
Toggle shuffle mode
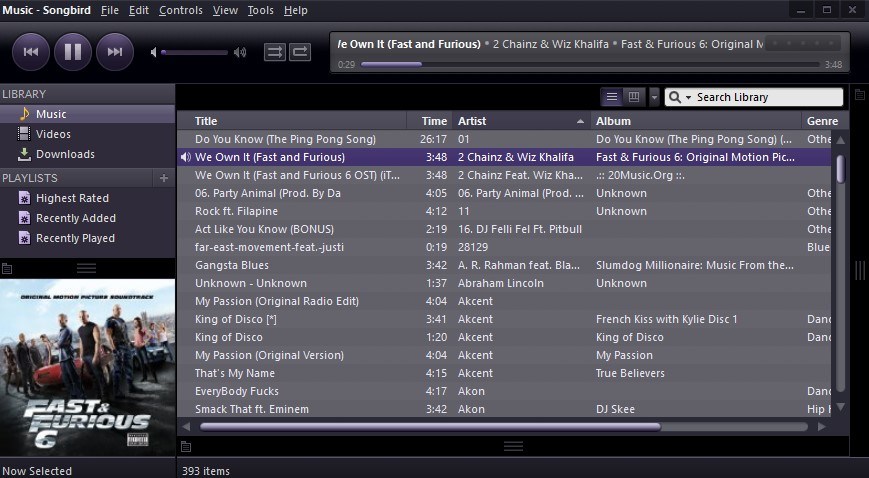tap(275, 52)
